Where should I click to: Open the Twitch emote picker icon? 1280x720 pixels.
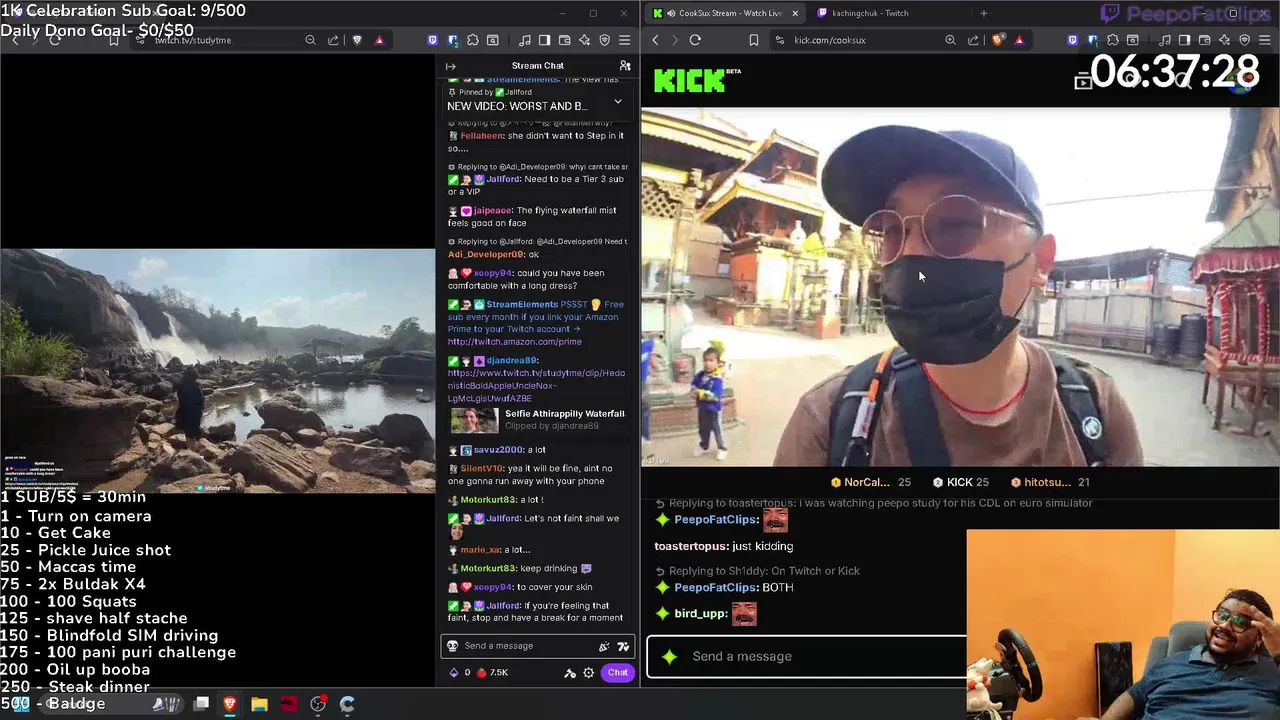tap(603, 646)
